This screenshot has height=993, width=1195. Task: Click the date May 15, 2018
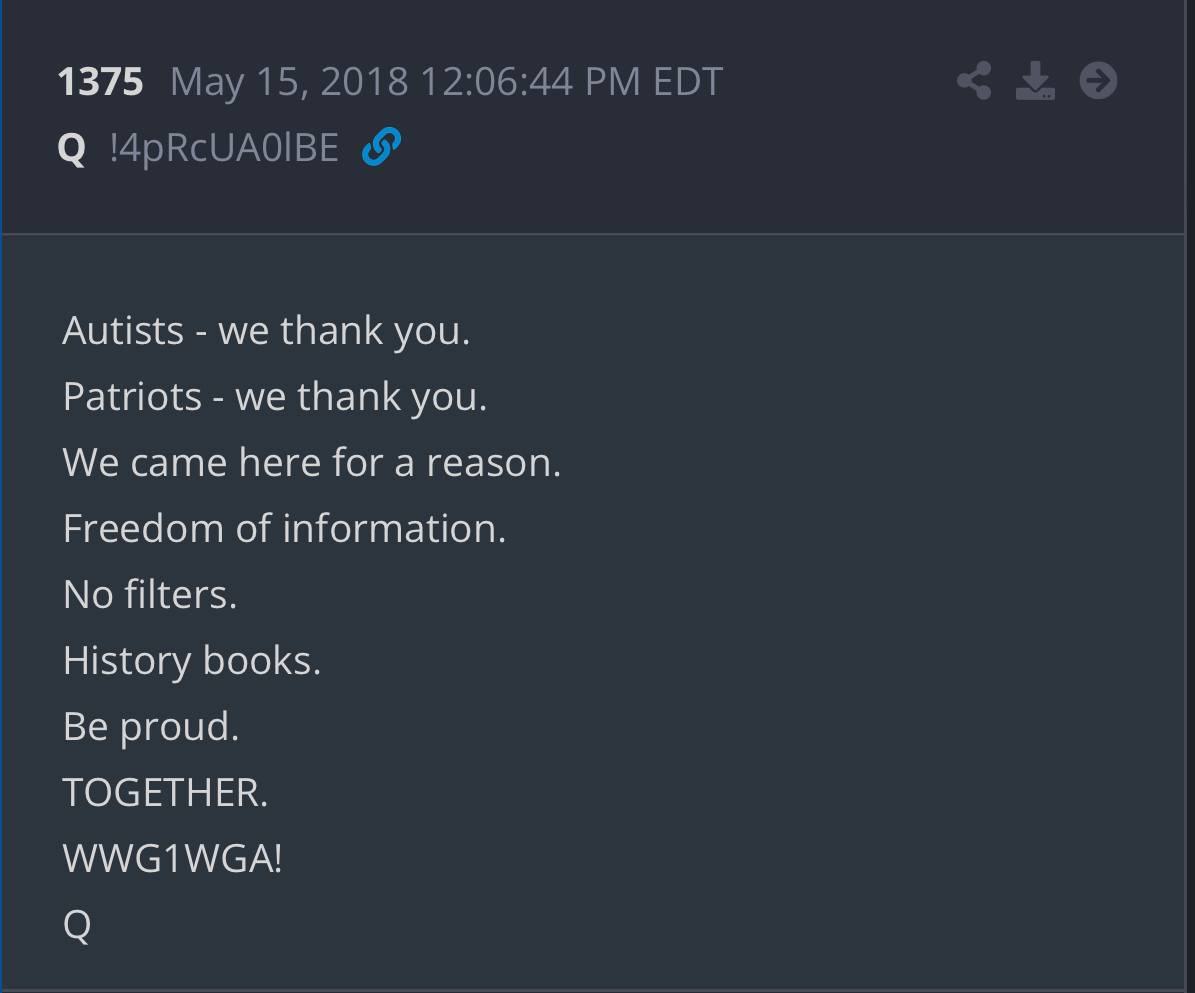pyautogui.click(x=290, y=82)
